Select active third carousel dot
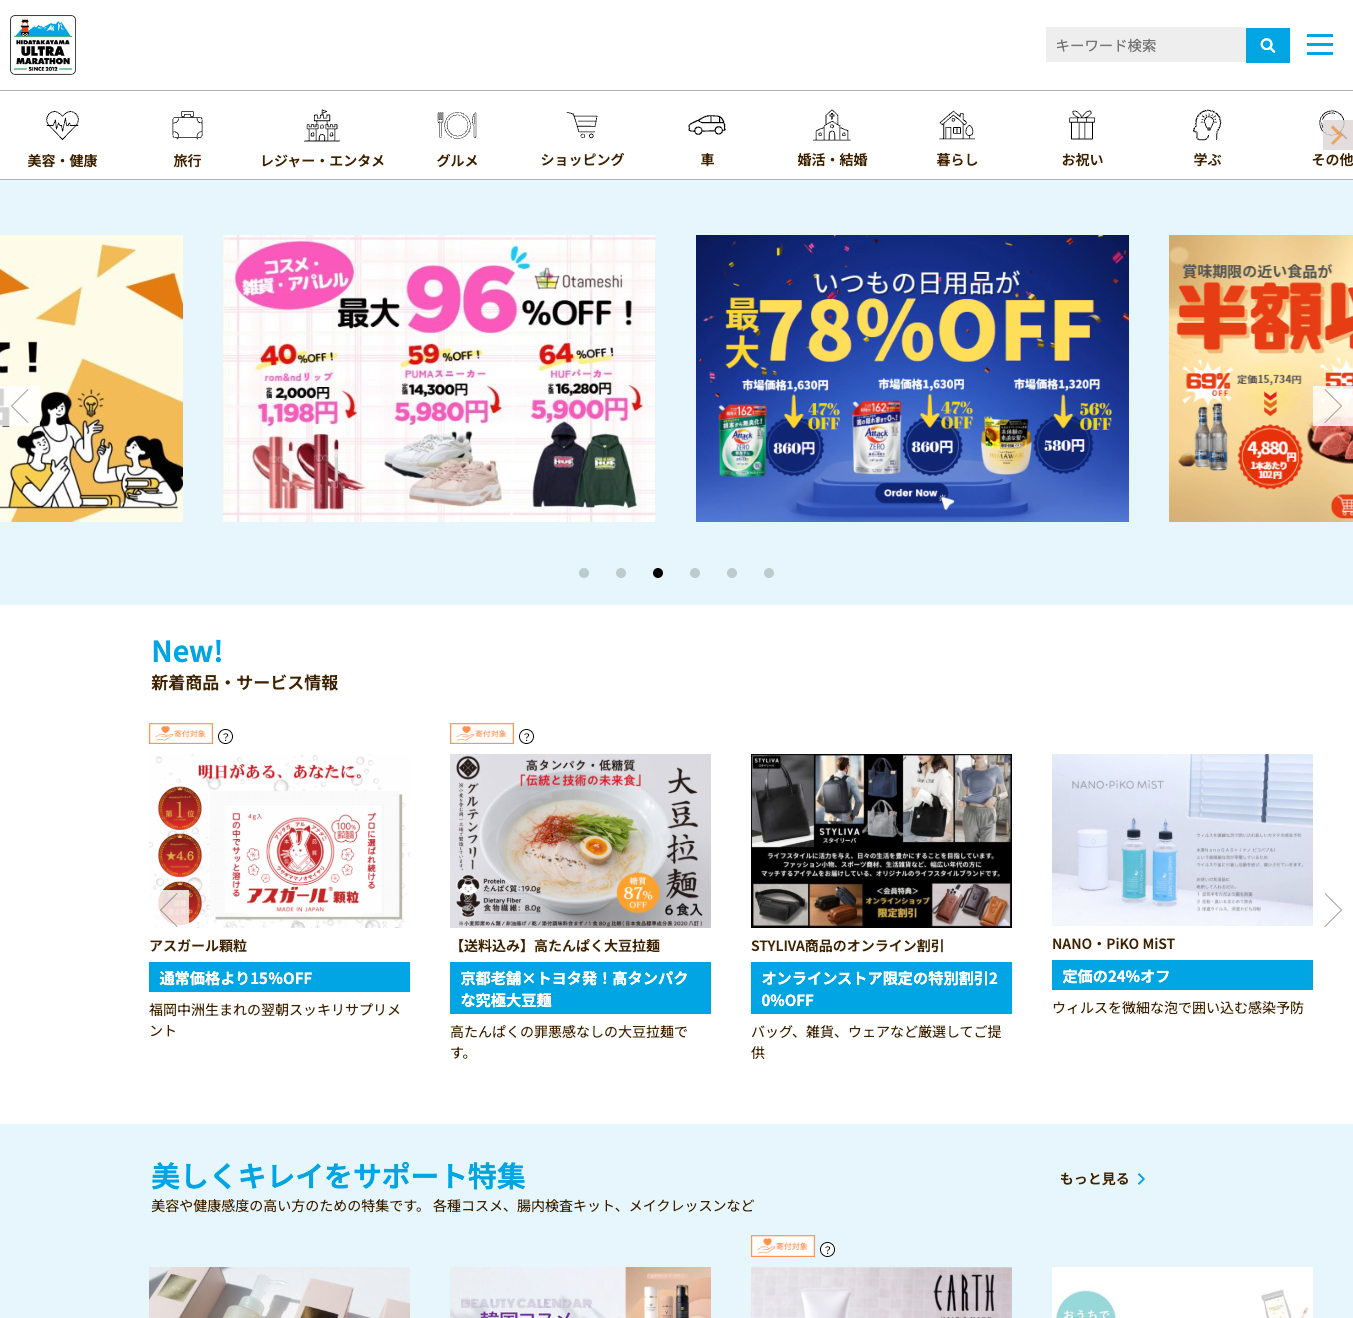This screenshot has height=1318, width=1353. click(658, 573)
